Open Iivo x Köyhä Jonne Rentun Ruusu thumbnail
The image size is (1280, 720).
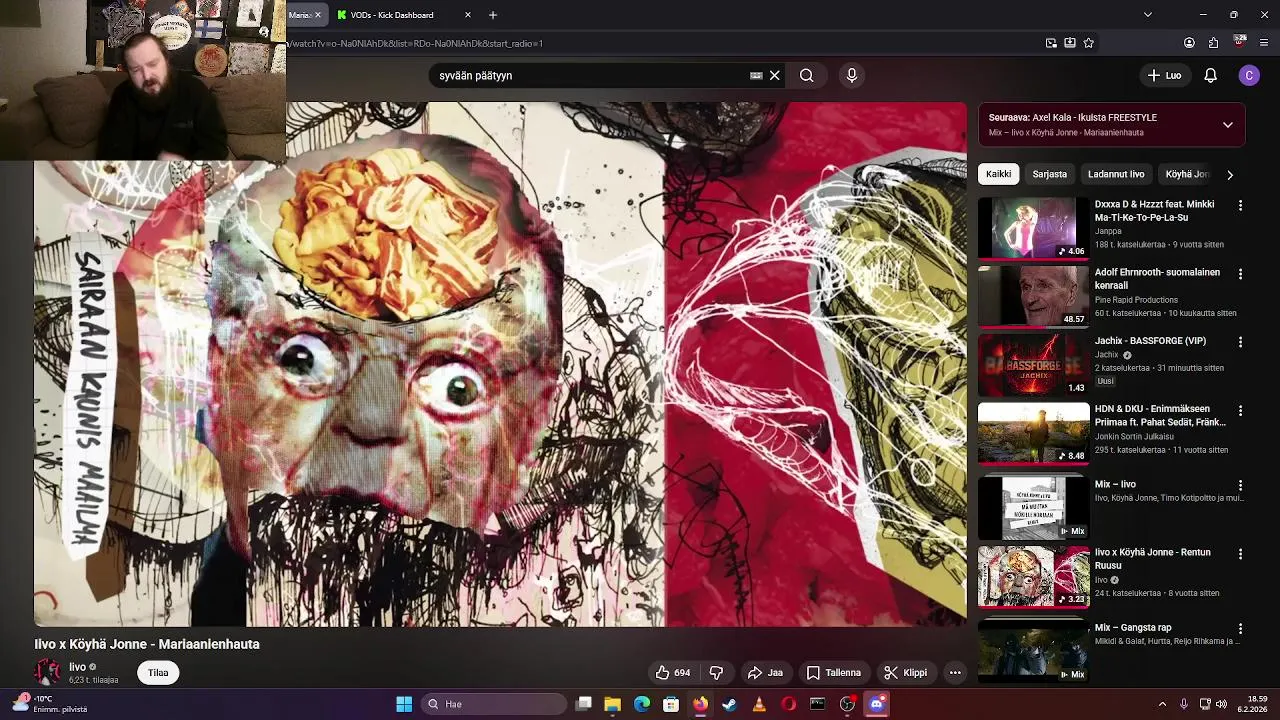(1034, 576)
